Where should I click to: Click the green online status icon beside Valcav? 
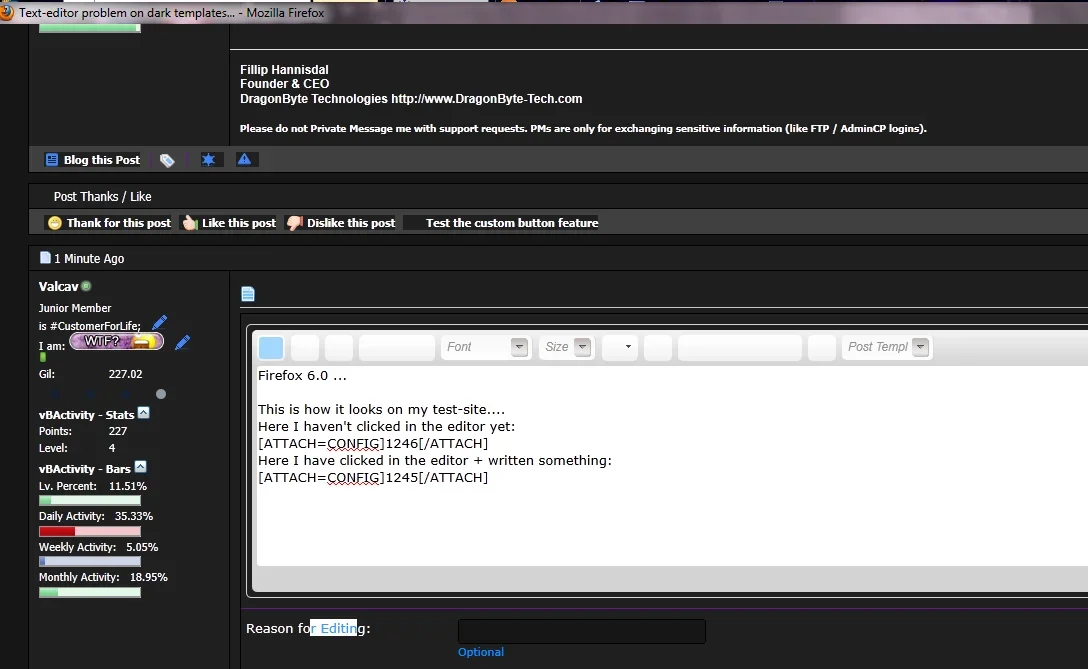click(86, 286)
